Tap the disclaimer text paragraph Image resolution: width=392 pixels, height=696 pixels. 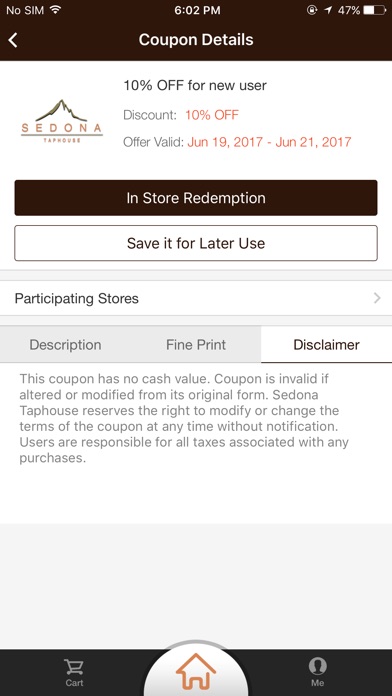[x=184, y=419]
